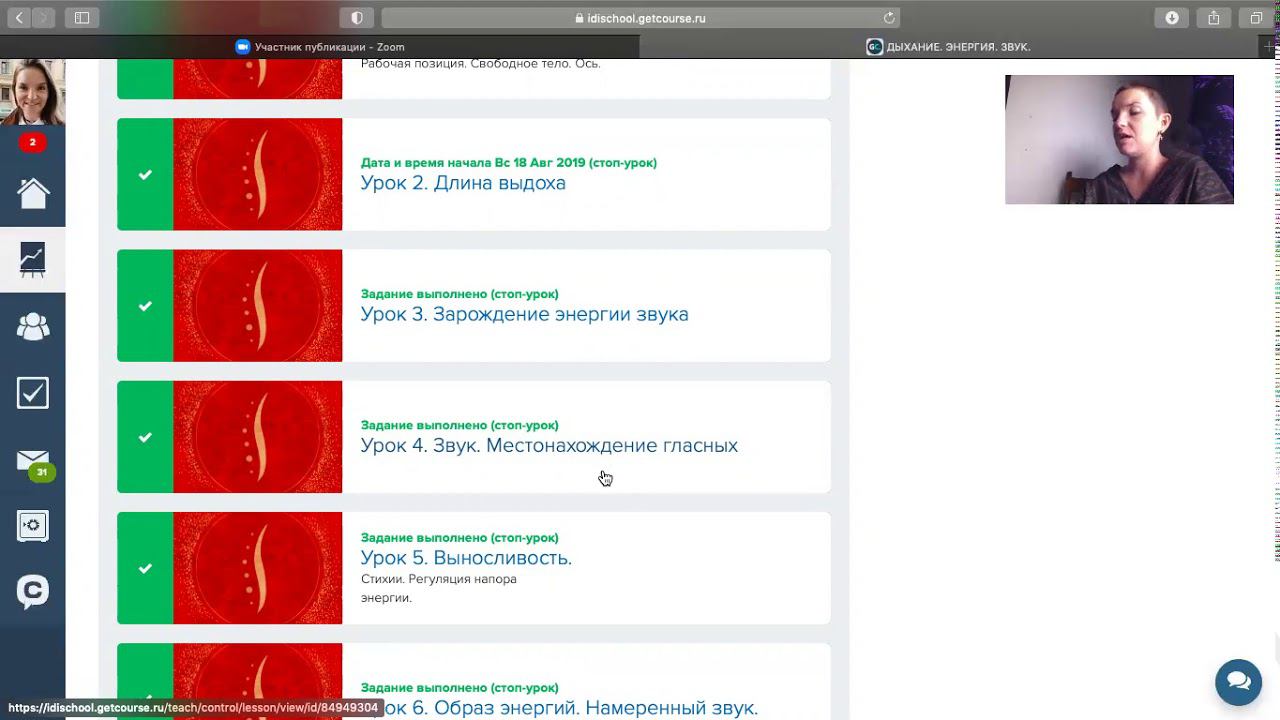Click the text "Дата и время начала Вс 18 Авг 2019 (стоп-урок)"
1280x720 pixels.
pos(509,163)
